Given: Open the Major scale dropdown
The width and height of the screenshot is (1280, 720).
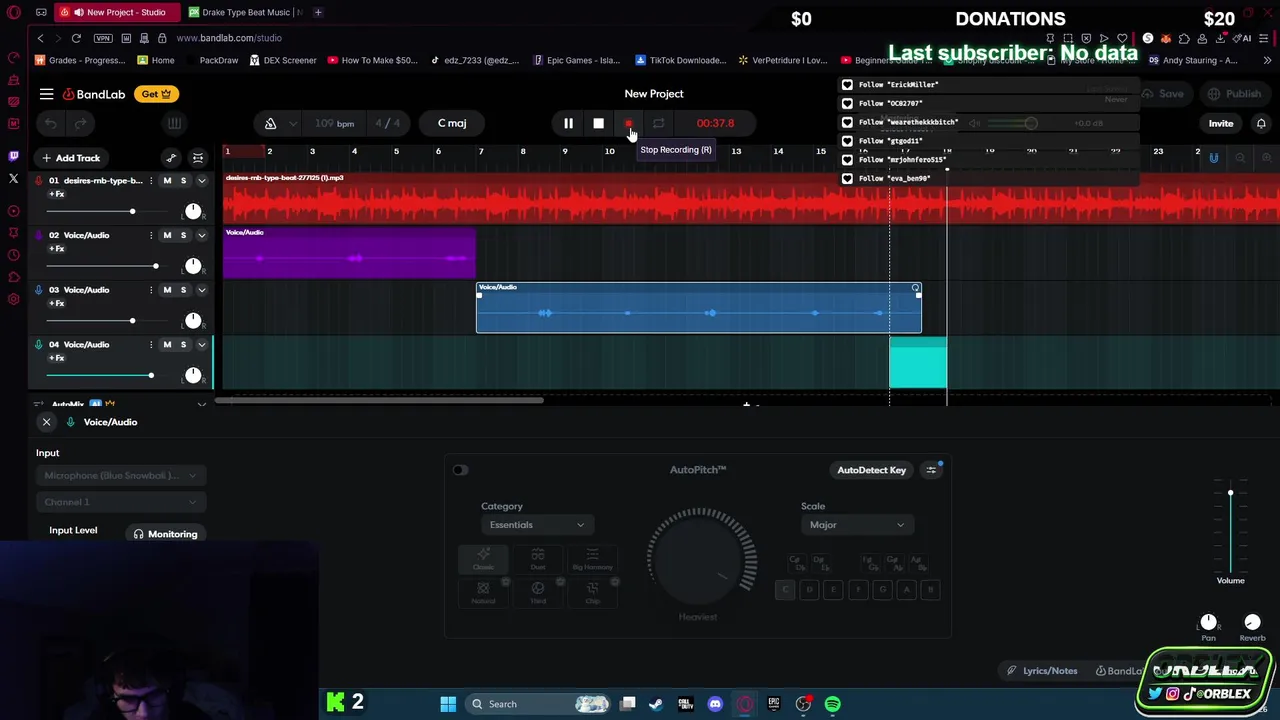Looking at the screenshot, I should point(856,525).
